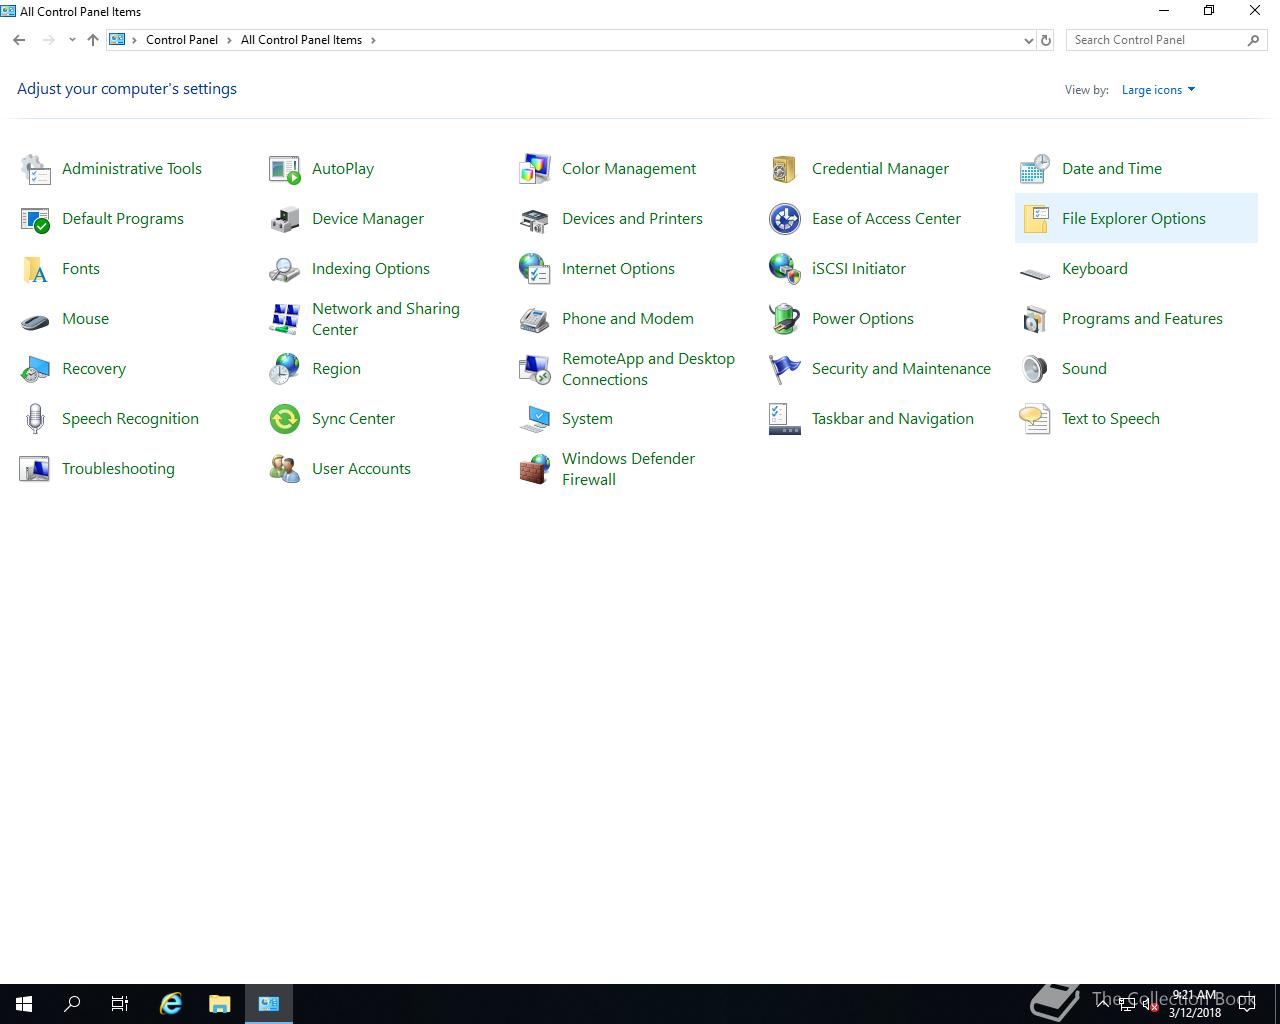Open Task View from the taskbar
Screen dimensions: 1280x1024
(120, 1004)
